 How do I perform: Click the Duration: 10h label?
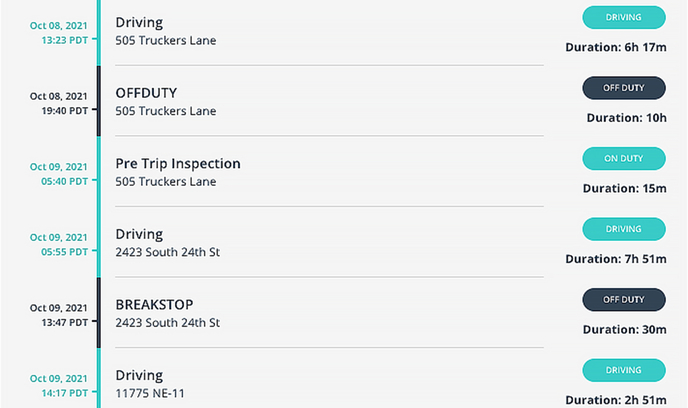627,118
